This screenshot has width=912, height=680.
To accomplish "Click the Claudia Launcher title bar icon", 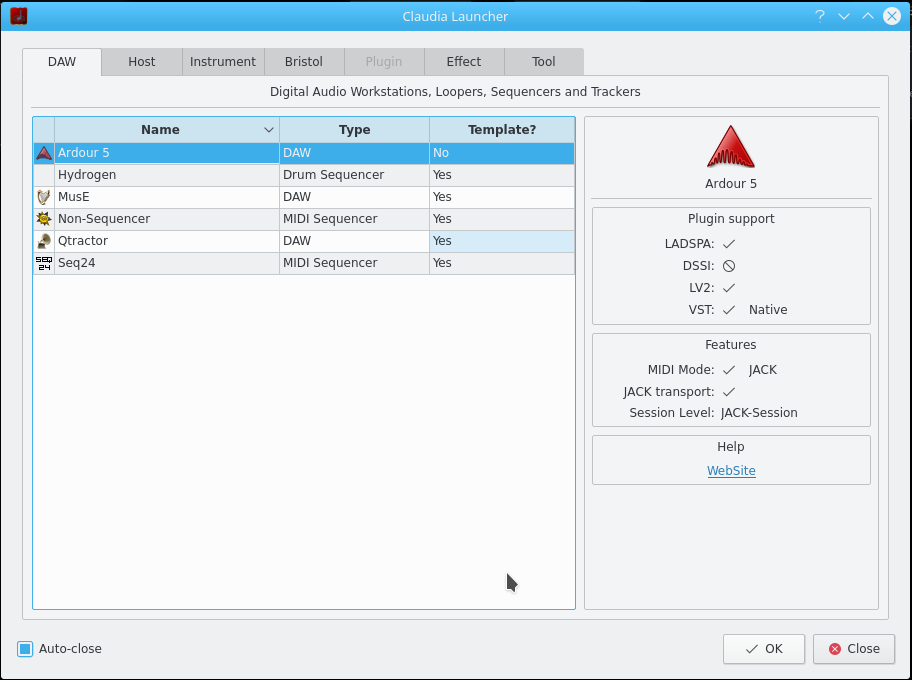I will (19, 16).
